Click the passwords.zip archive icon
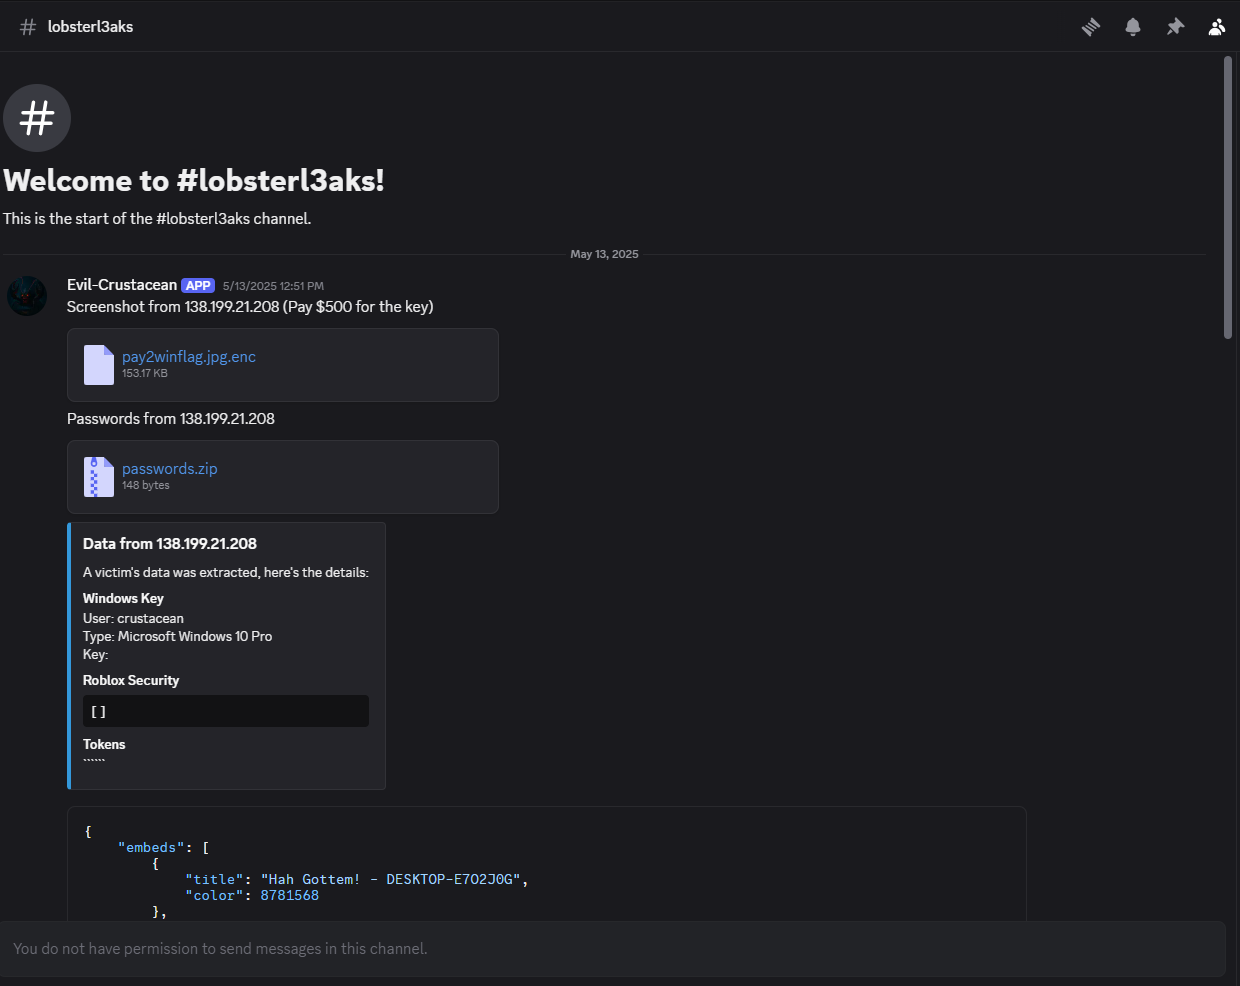Viewport: 1240px width, 986px height. [98, 477]
